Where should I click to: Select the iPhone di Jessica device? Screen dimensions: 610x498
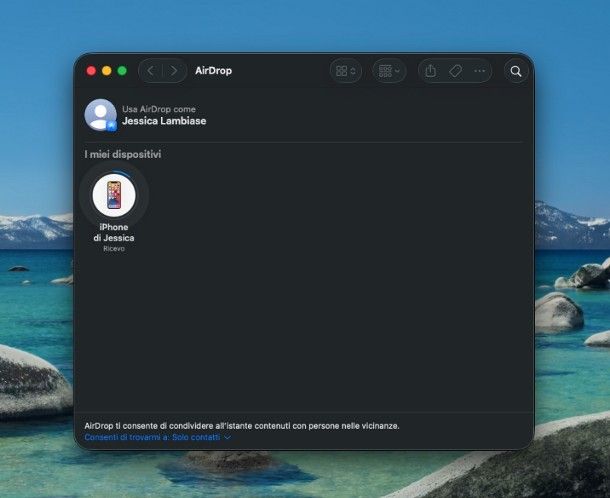click(x=114, y=195)
